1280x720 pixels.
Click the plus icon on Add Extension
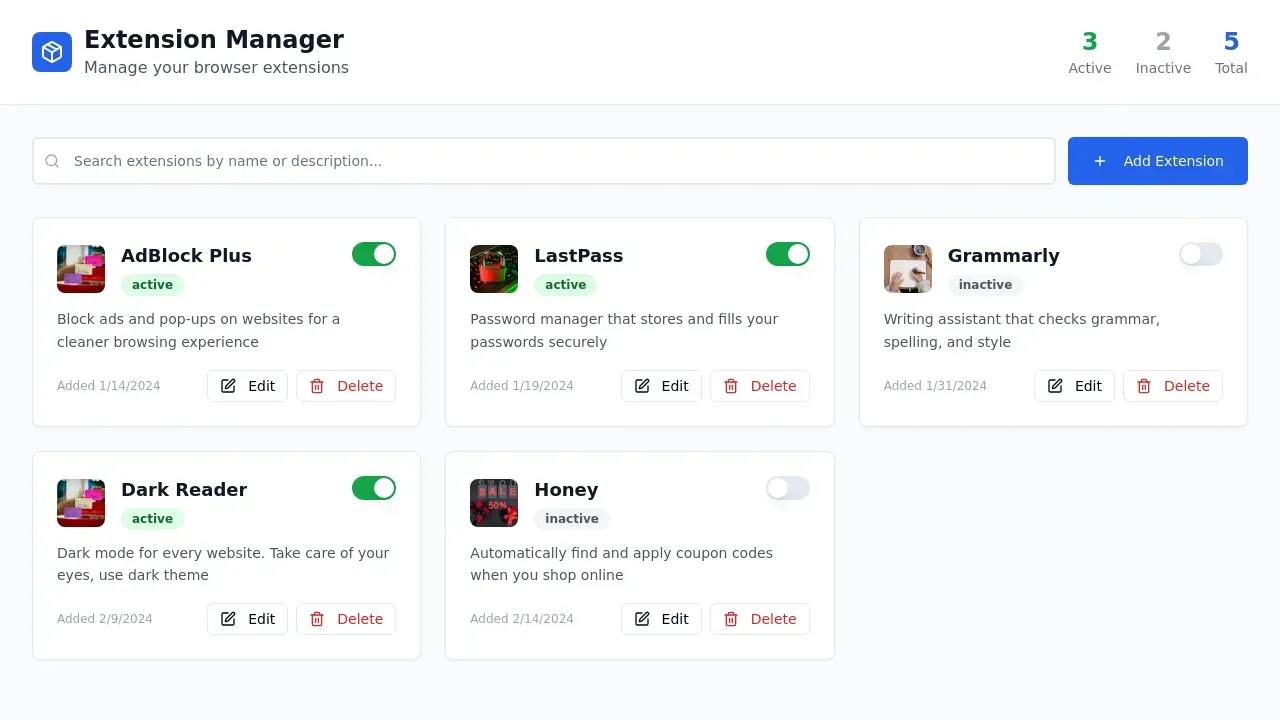pos(1100,161)
